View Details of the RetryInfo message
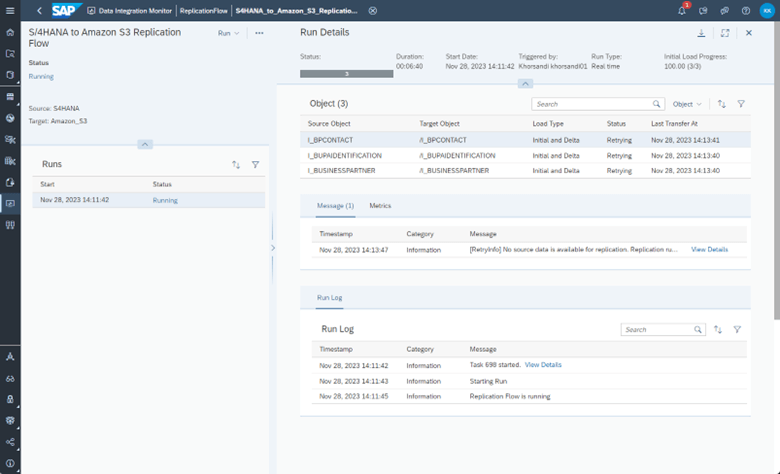This screenshot has width=780, height=474. 709,250
